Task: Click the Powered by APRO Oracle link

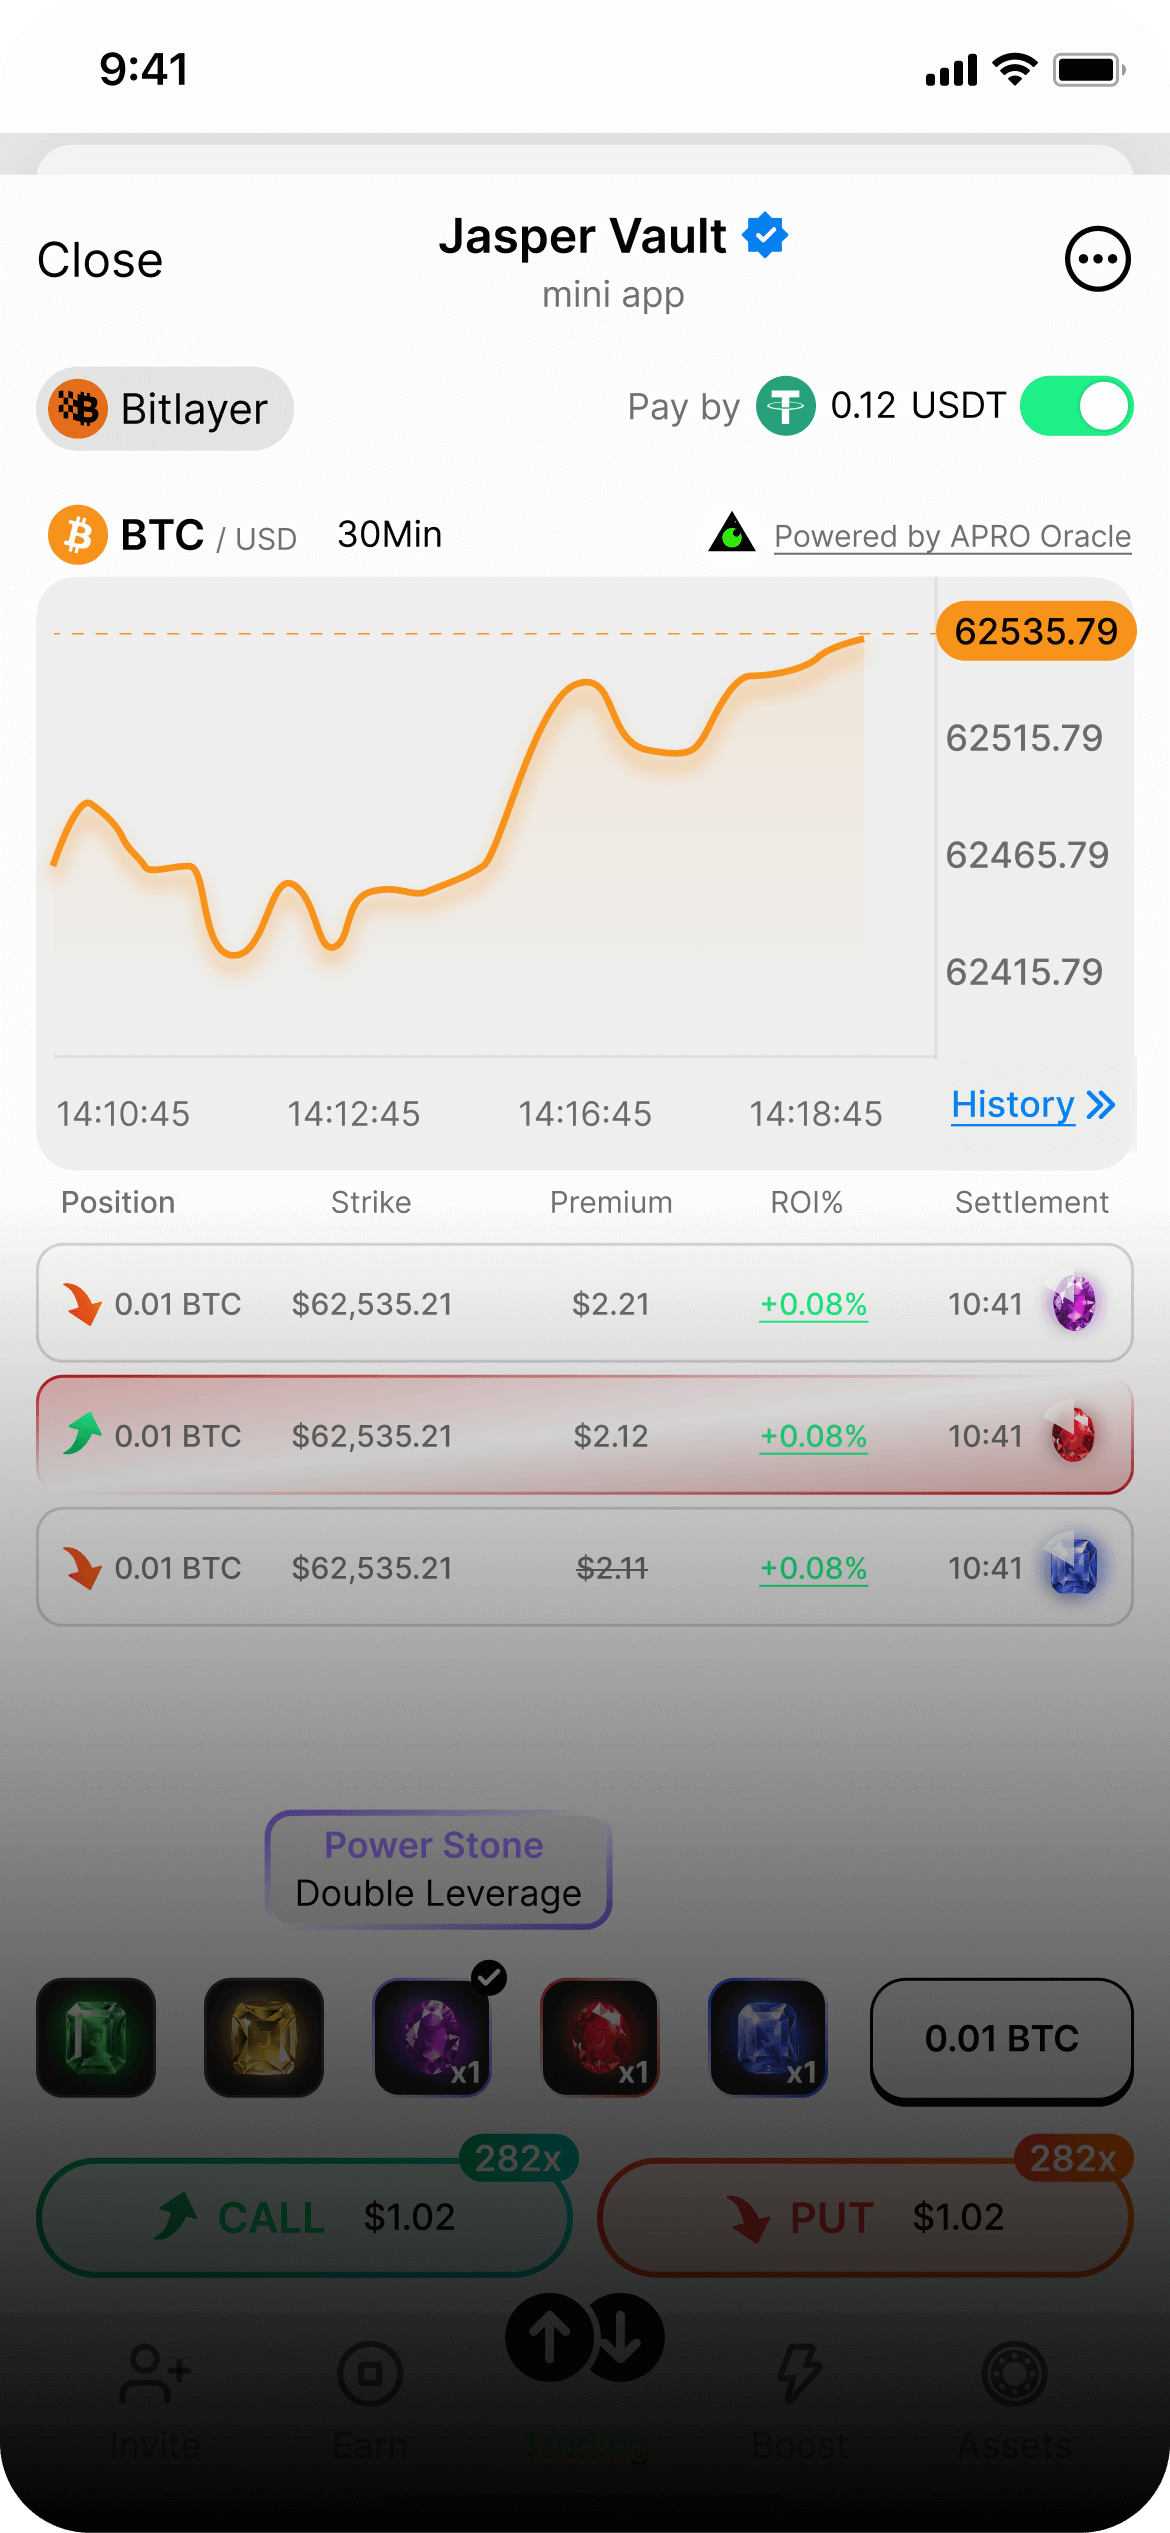Action: pyautogui.click(x=952, y=536)
